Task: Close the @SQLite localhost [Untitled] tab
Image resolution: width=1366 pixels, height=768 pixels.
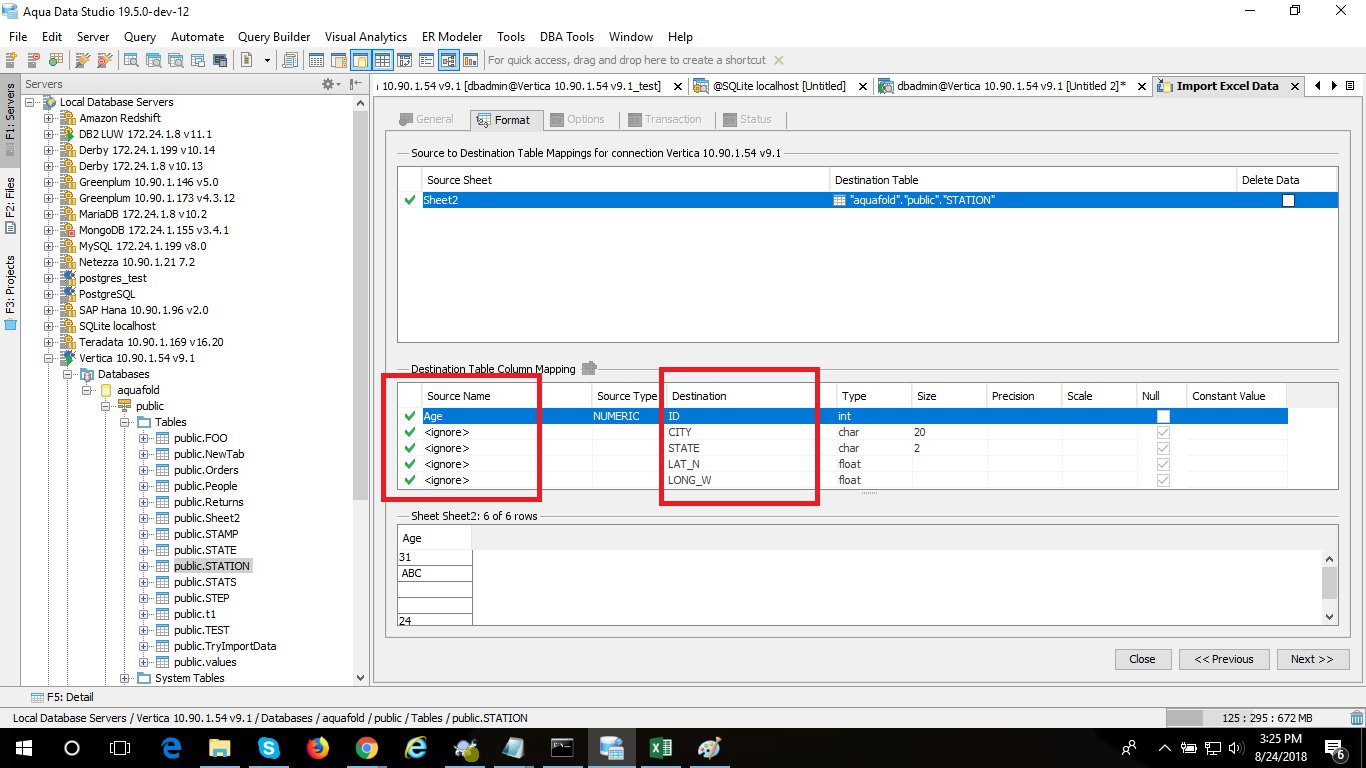Action: click(862, 86)
